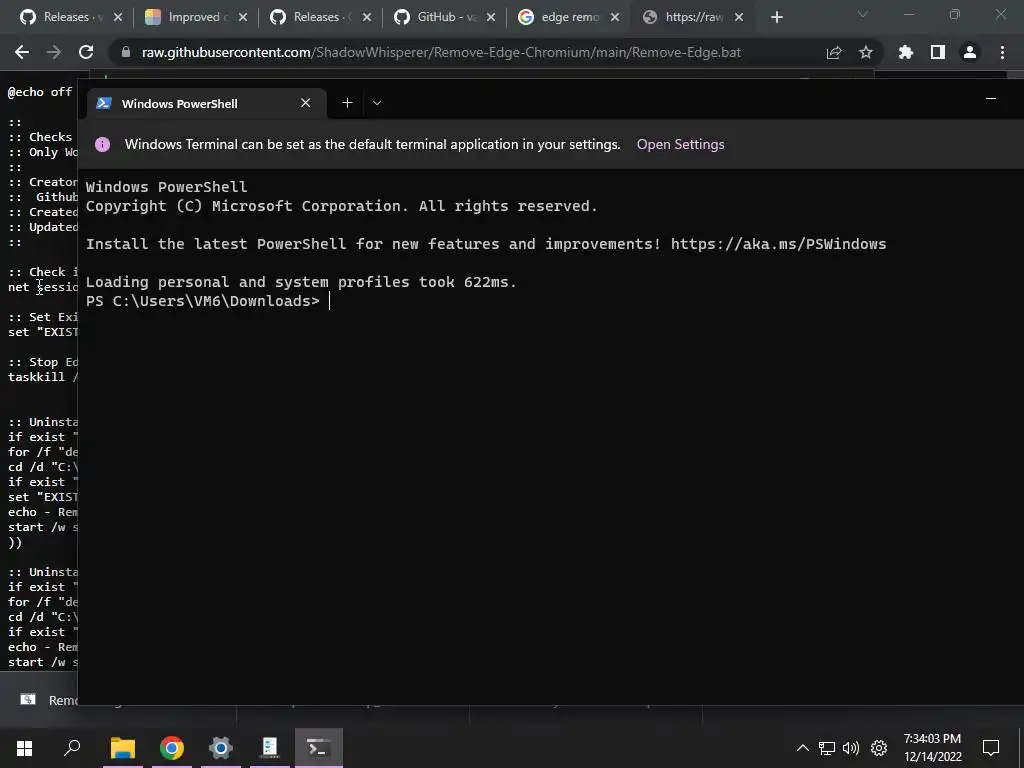Viewport: 1024px width, 768px height.
Task: Switch to second Releases tab
Action: click(x=320, y=17)
